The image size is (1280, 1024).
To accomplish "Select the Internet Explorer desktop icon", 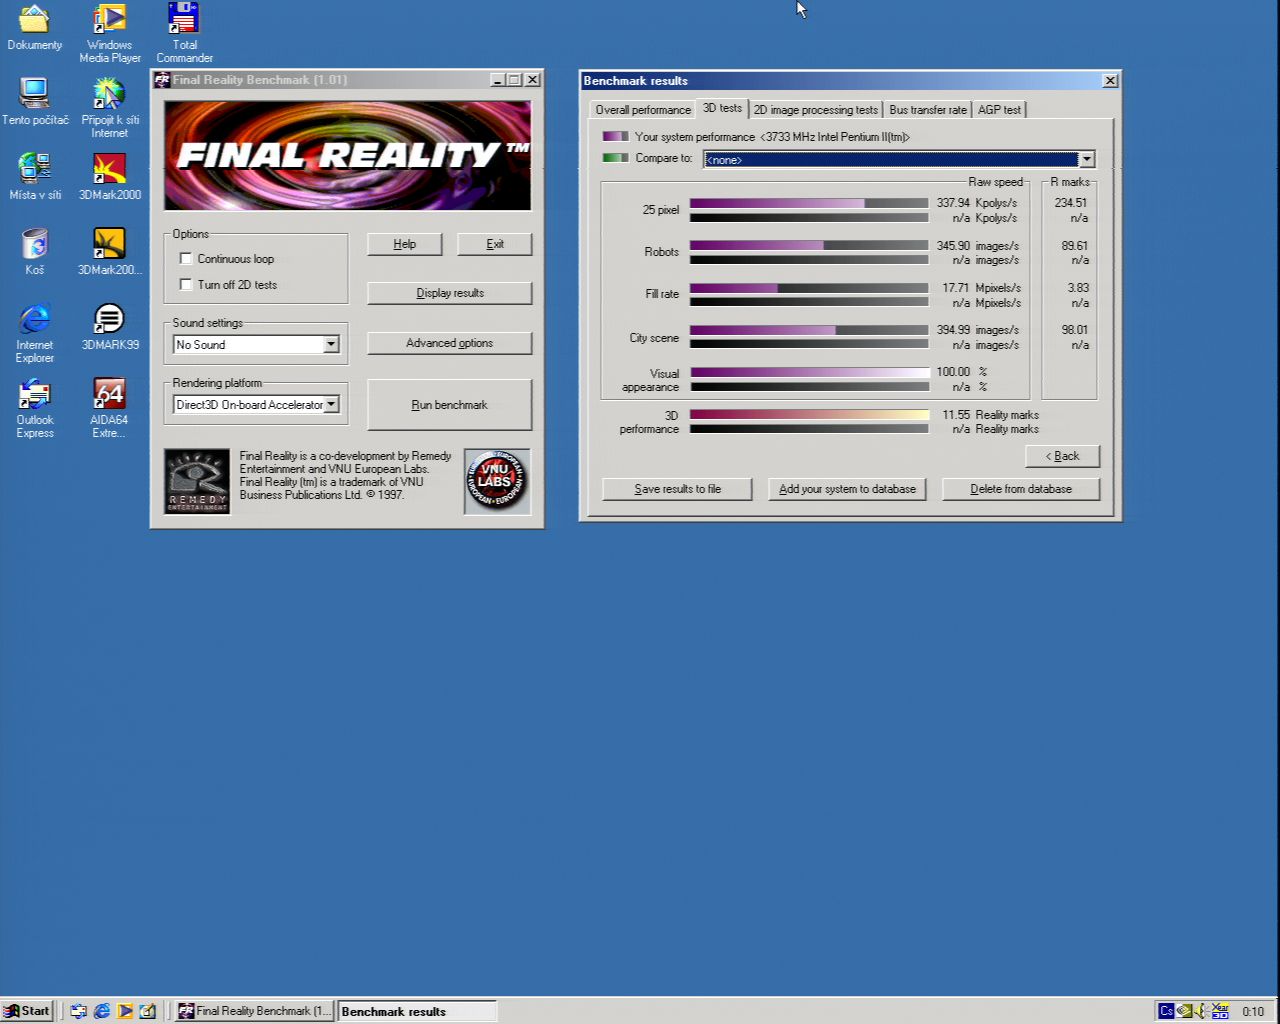I will point(35,334).
